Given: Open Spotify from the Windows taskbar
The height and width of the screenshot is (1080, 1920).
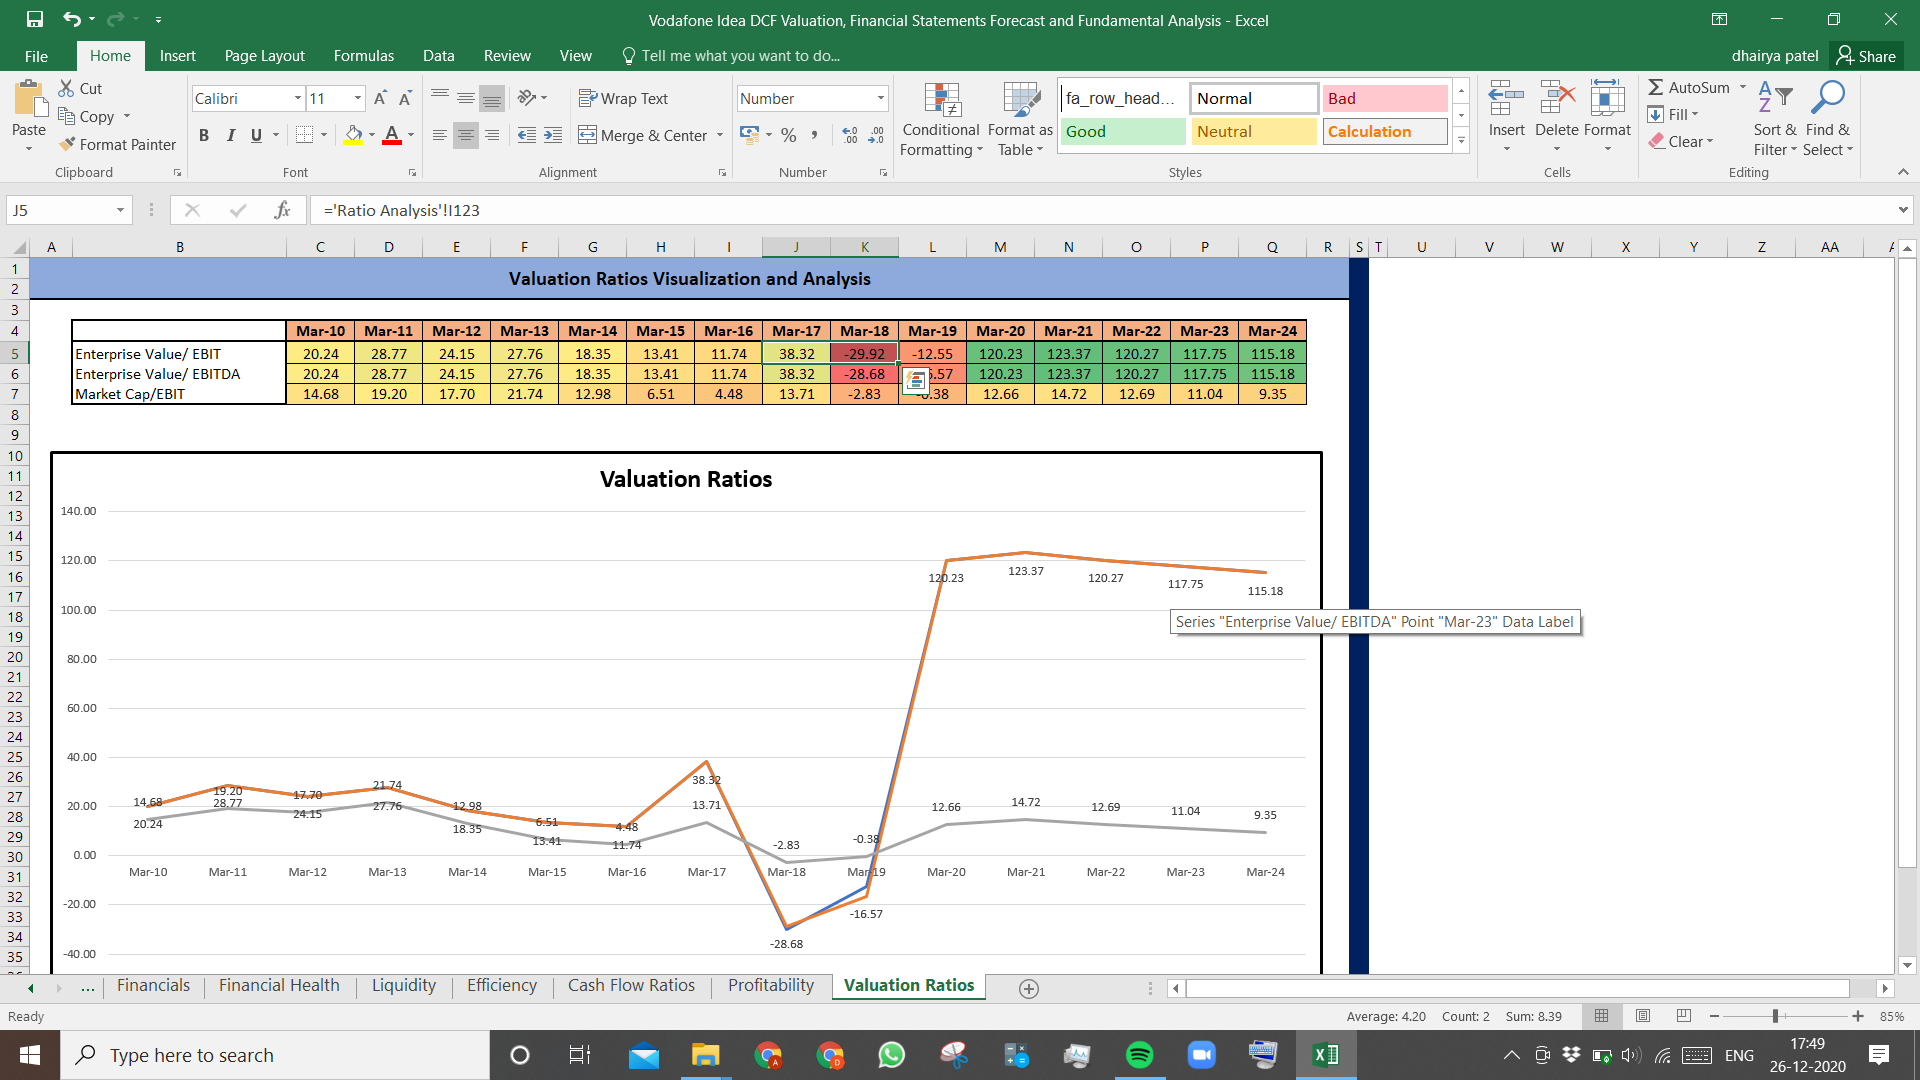Looking at the screenshot, I should pyautogui.click(x=1139, y=1055).
